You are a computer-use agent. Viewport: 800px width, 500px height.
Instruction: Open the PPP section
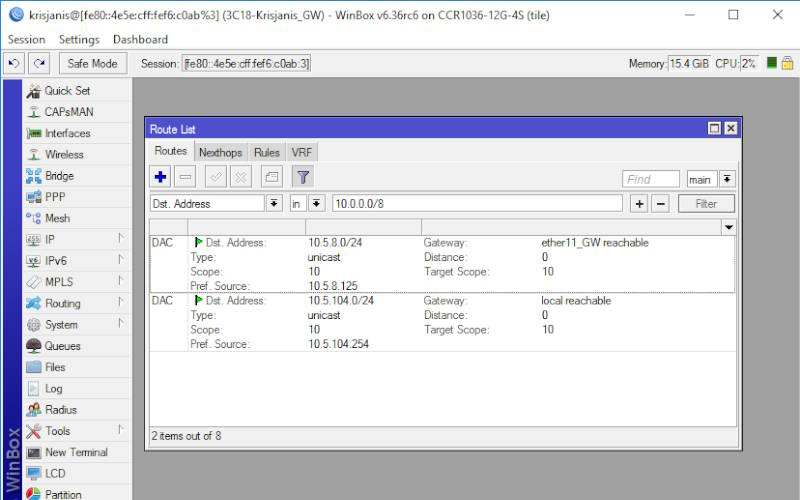(x=78, y=197)
